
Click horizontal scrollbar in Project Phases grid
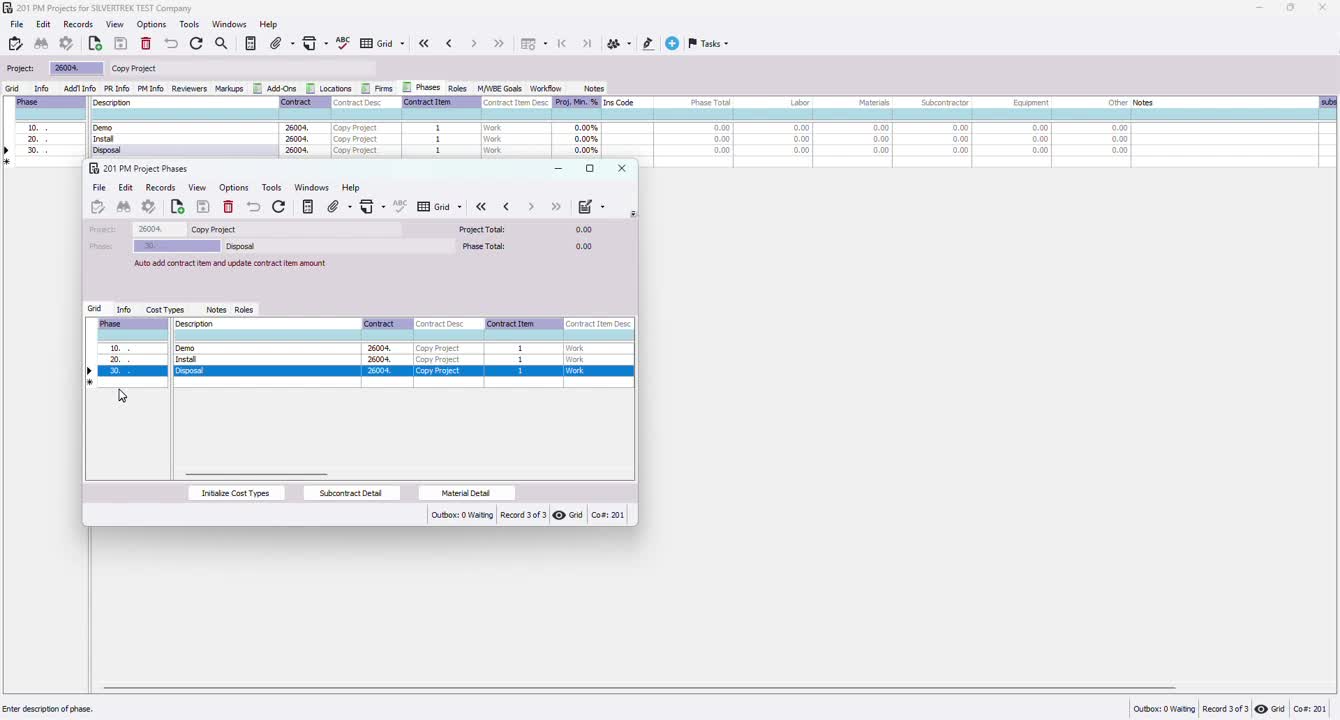pos(257,475)
